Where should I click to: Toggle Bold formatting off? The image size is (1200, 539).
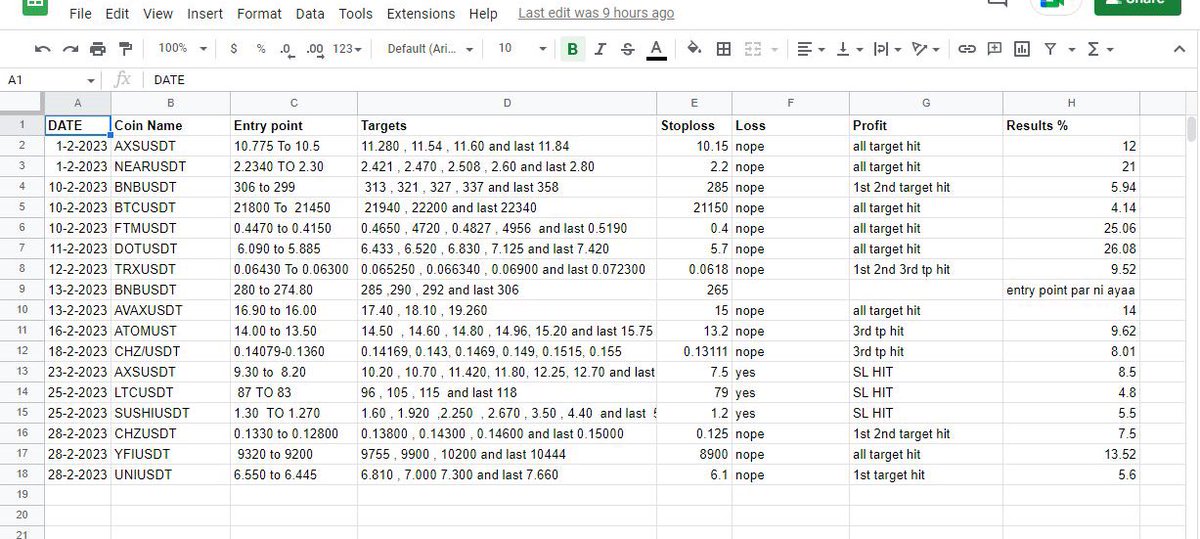click(x=572, y=48)
